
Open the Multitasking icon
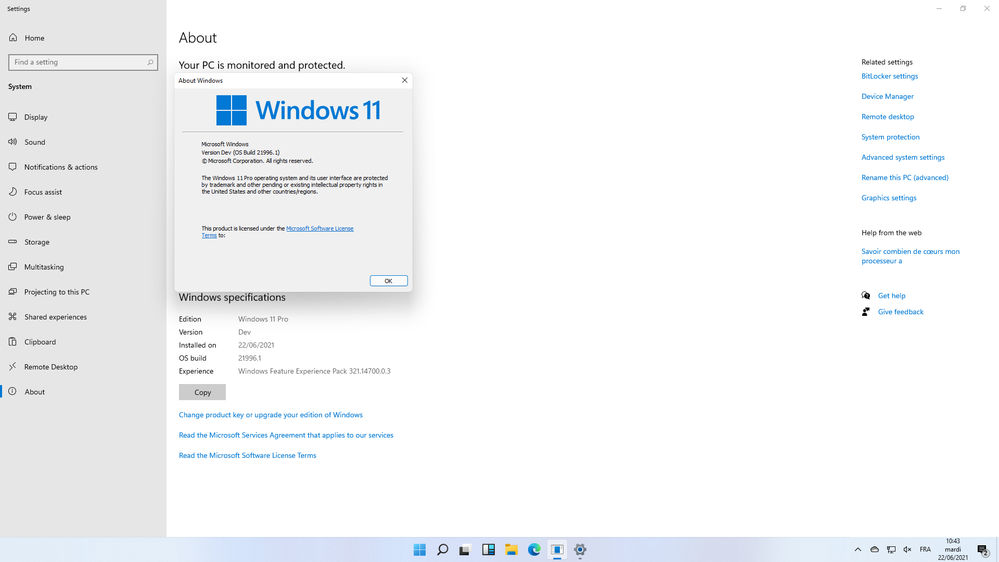(13, 266)
